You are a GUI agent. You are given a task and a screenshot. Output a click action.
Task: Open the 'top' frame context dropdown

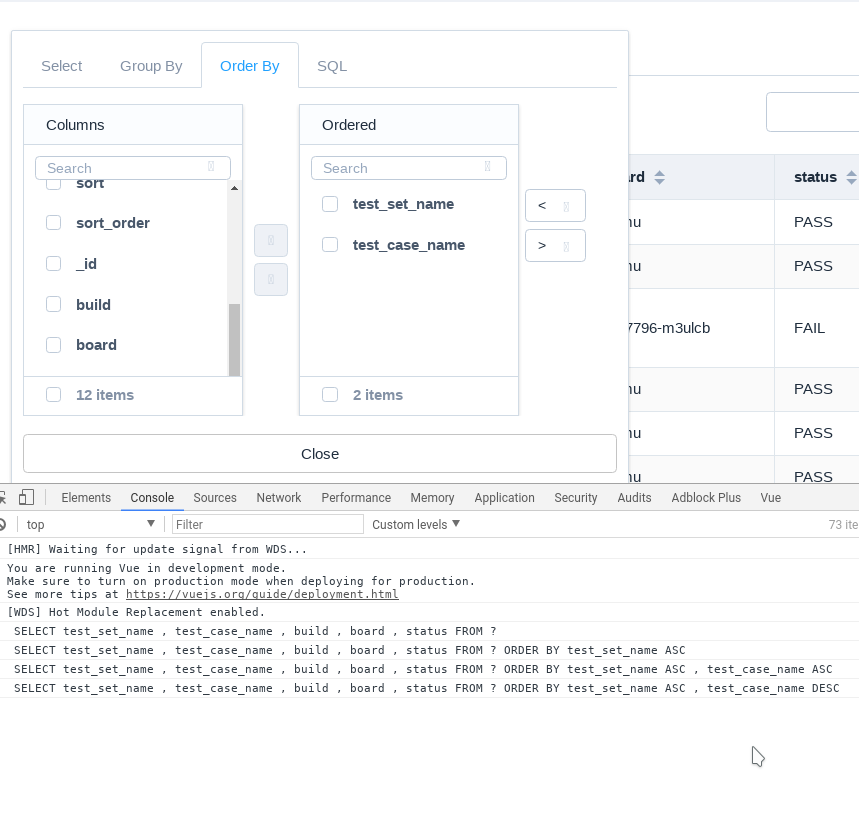tap(90, 524)
